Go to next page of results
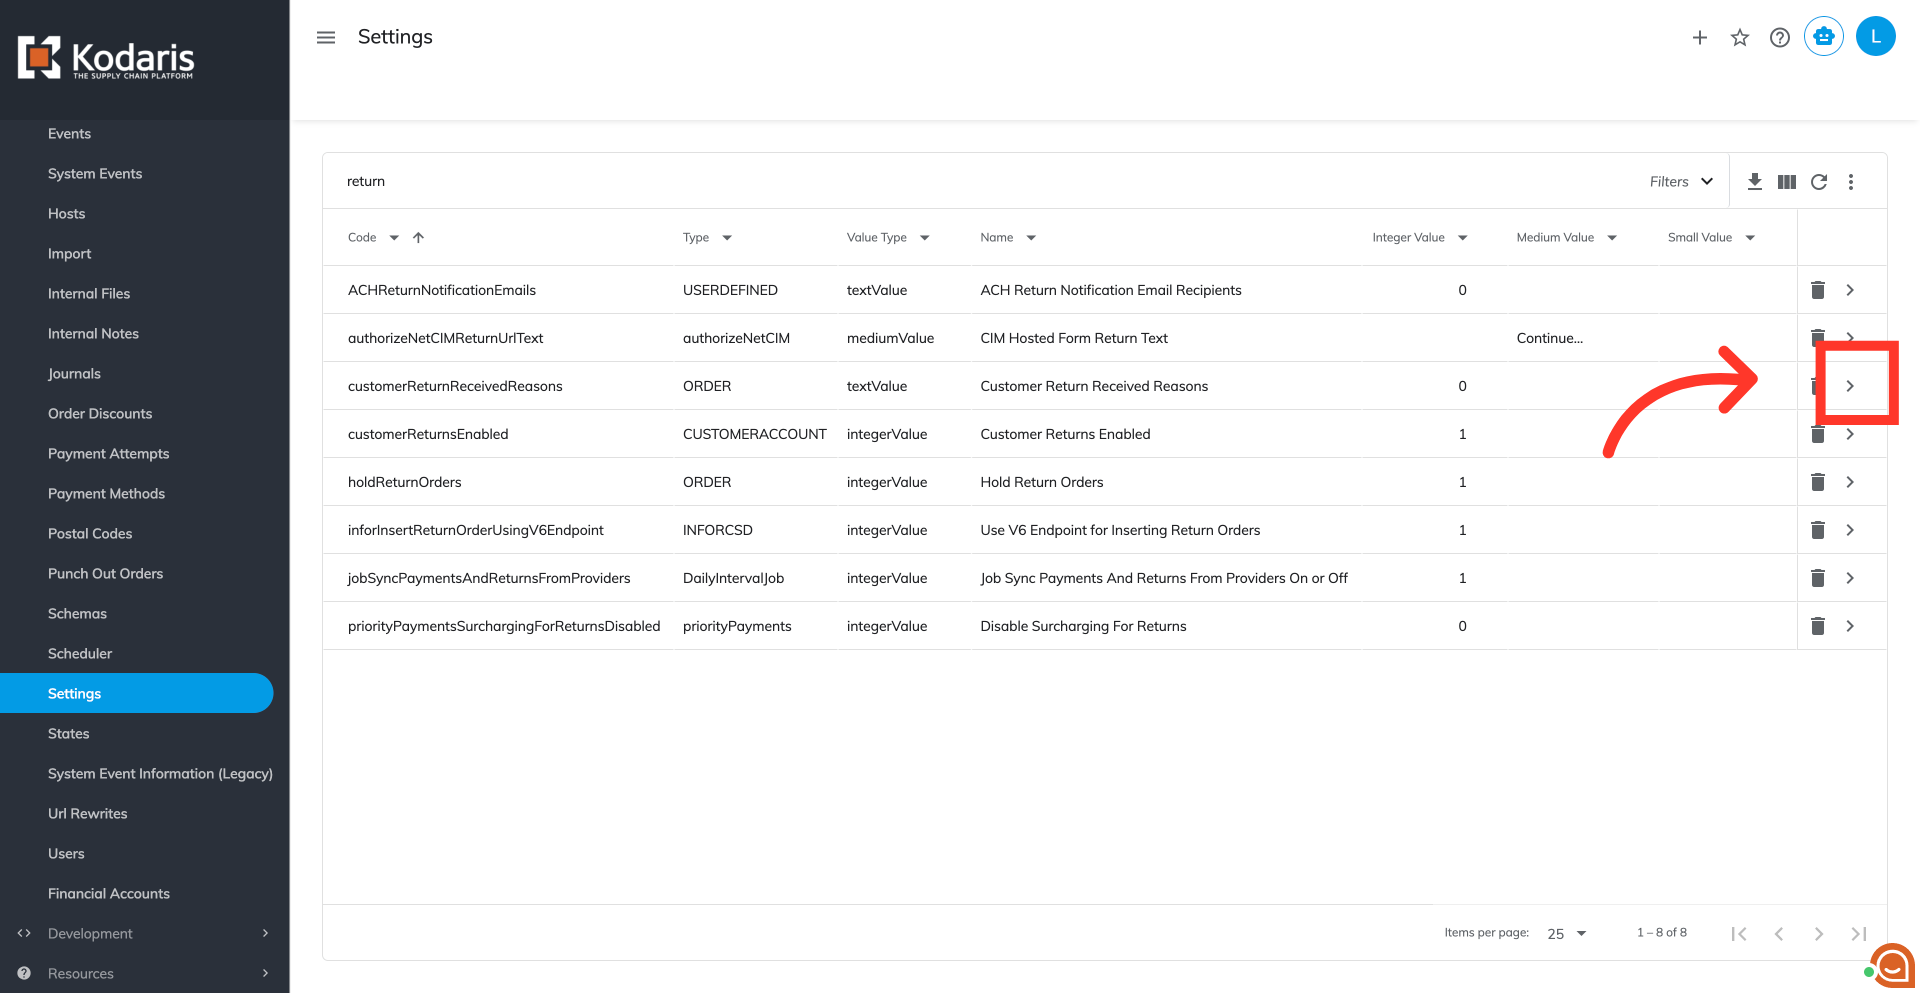The width and height of the screenshot is (1920, 993). [1819, 933]
